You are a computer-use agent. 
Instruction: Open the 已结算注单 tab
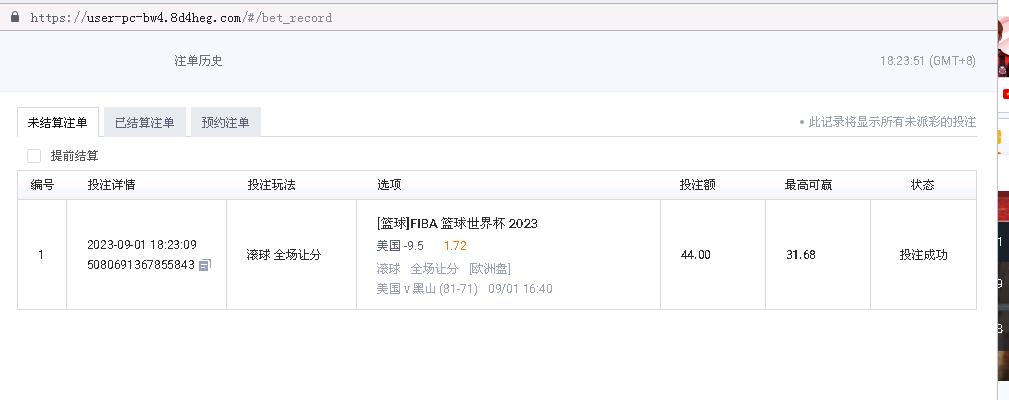[144, 123]
